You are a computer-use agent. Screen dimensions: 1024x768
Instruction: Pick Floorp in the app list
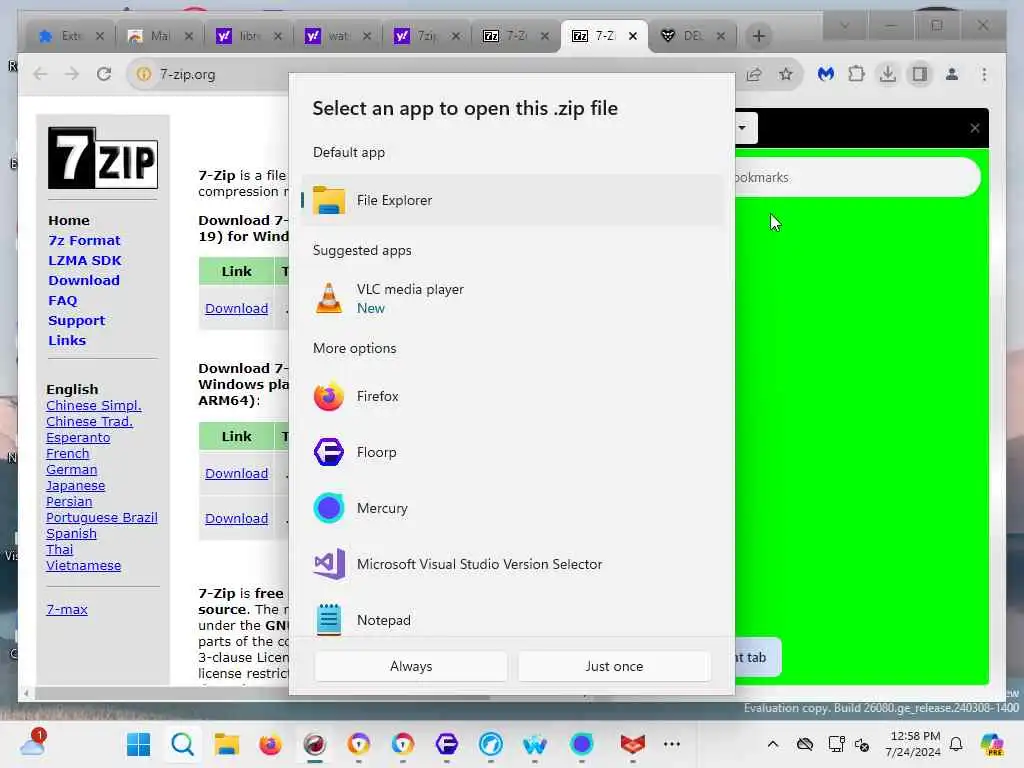pos(512,453)
